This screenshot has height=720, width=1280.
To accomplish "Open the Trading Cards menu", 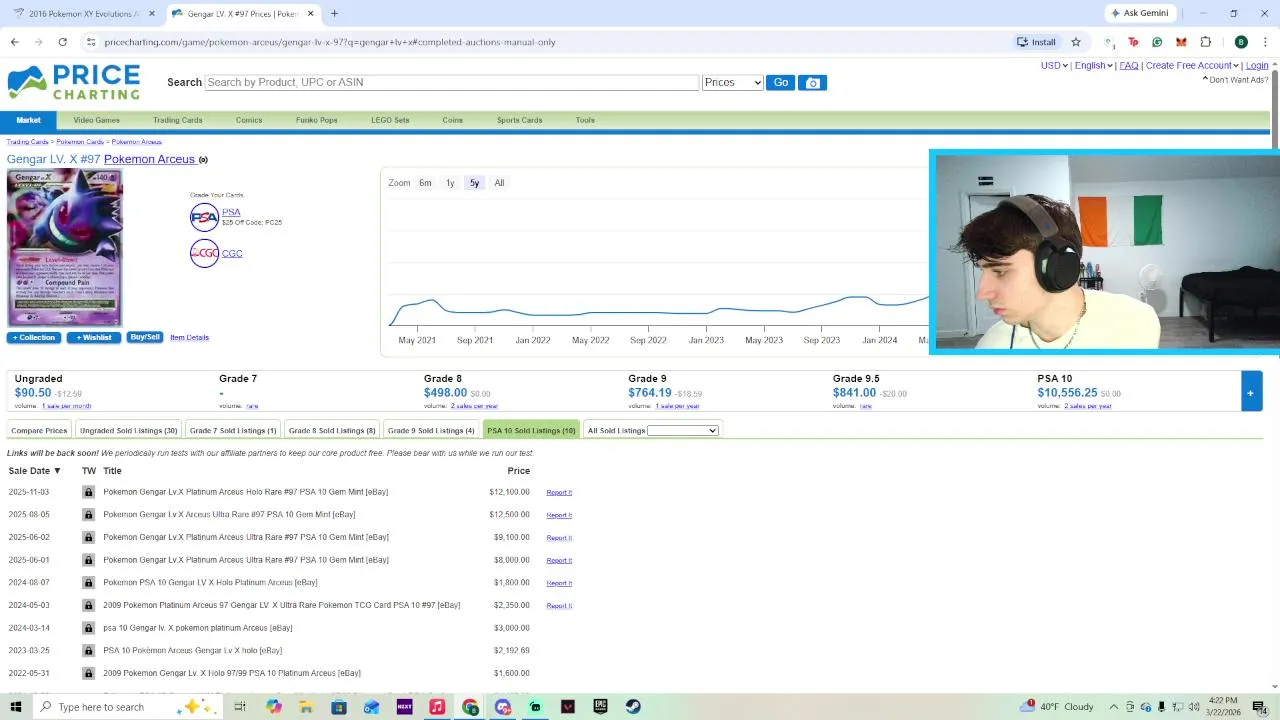I will 178,120.
